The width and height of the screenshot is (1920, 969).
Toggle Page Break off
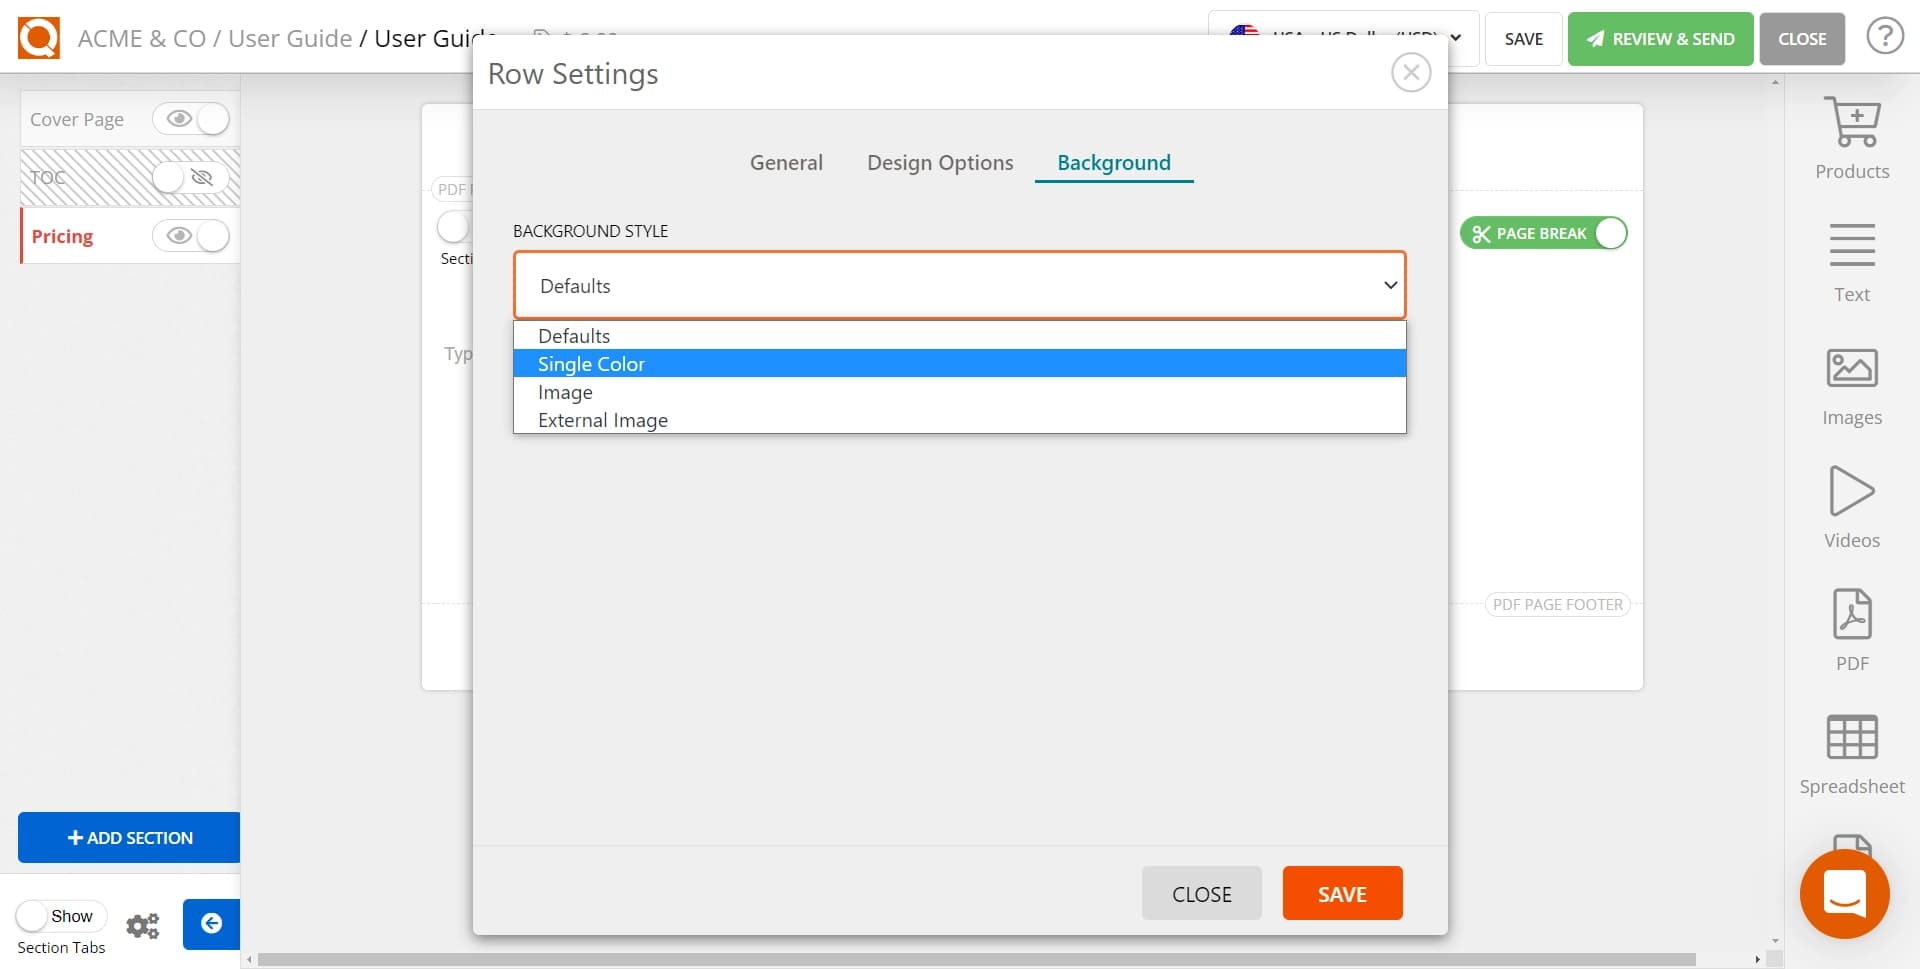tap(1609, 232)
